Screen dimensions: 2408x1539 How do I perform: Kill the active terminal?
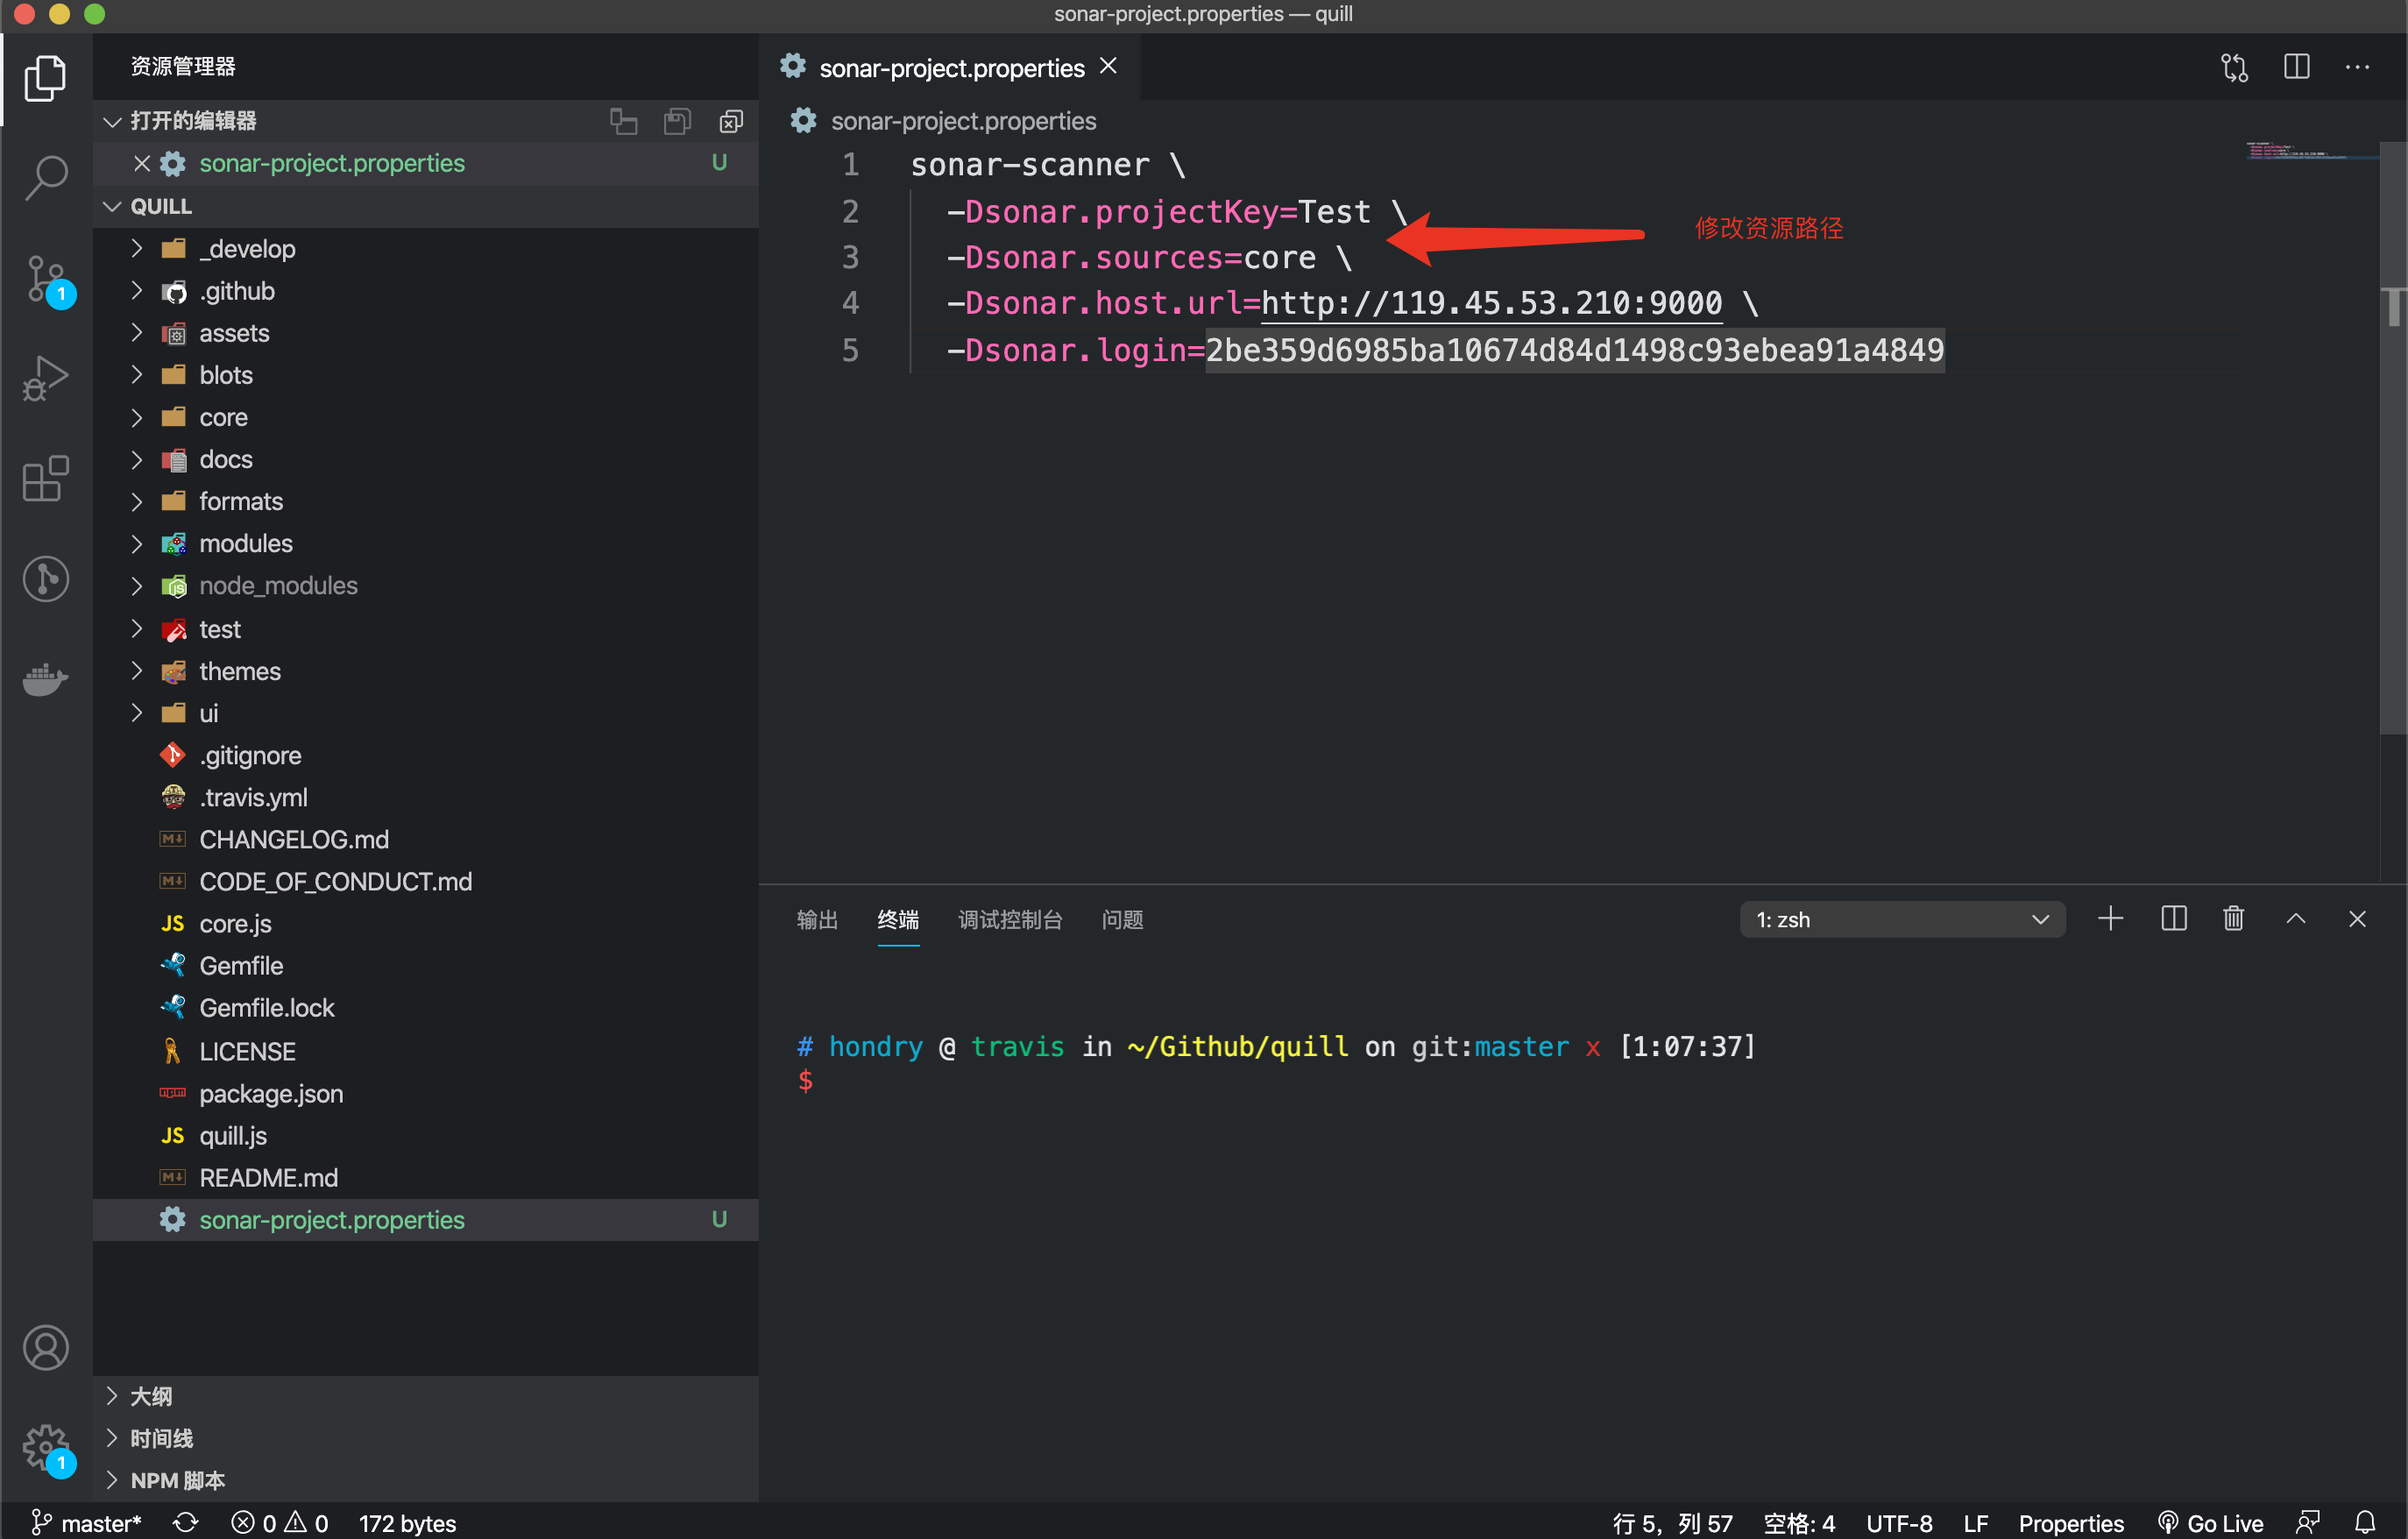pyautogui.click(x=2234, y=918)
